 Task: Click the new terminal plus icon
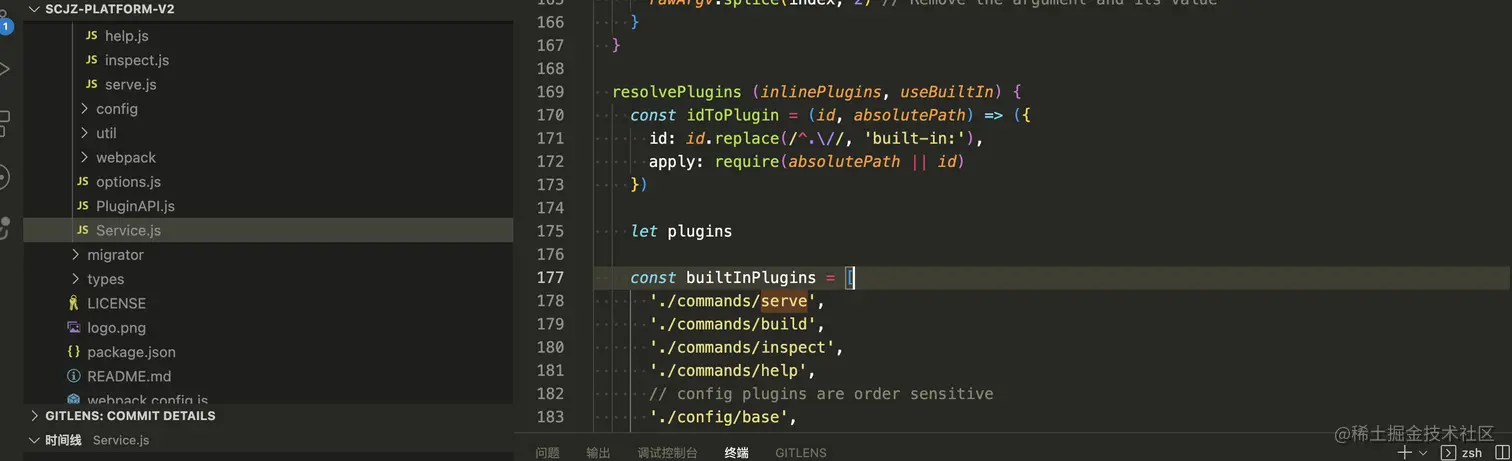[1405, 453]
